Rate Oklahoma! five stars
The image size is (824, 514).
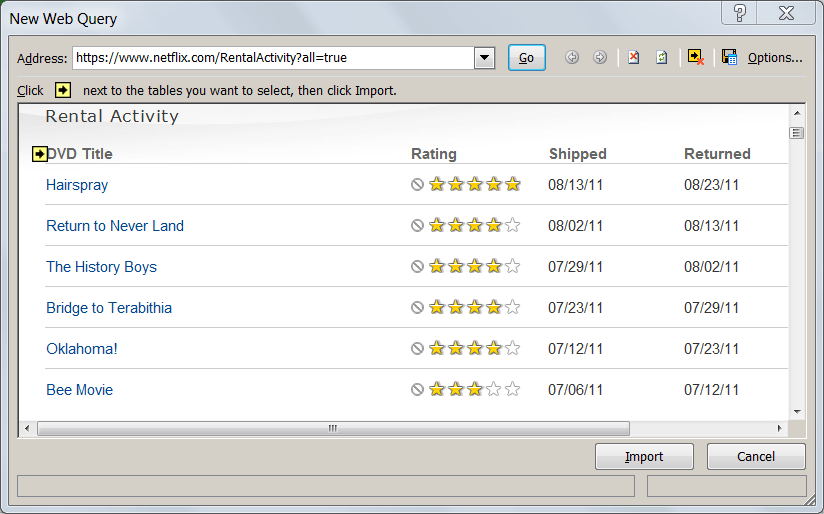coord(512,348)
